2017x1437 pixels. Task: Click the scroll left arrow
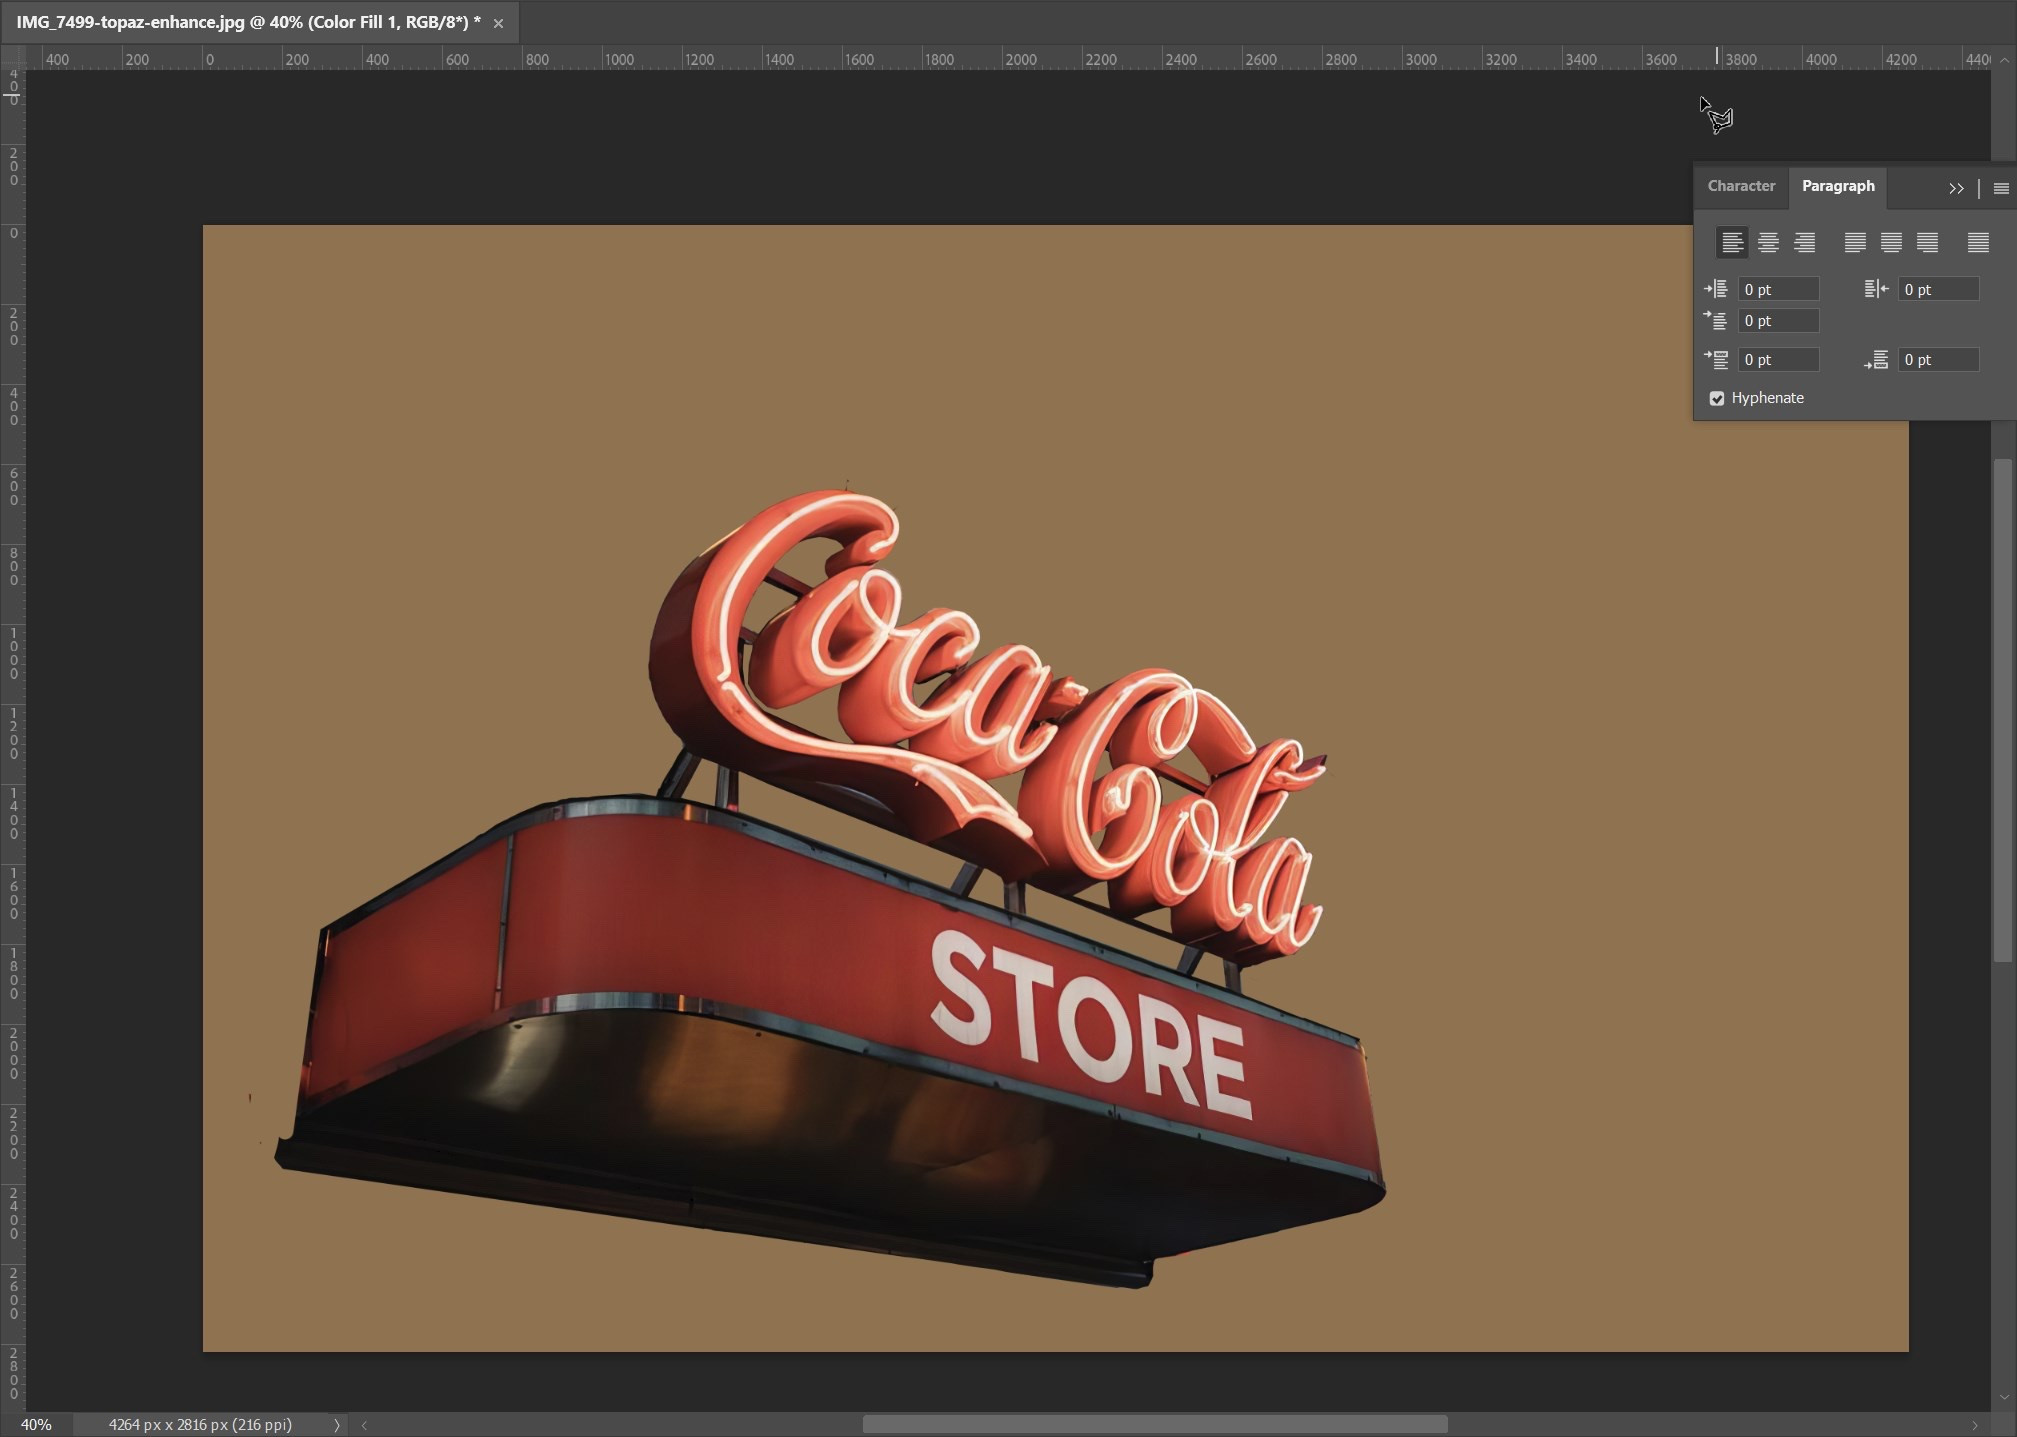coord(364,1425)
